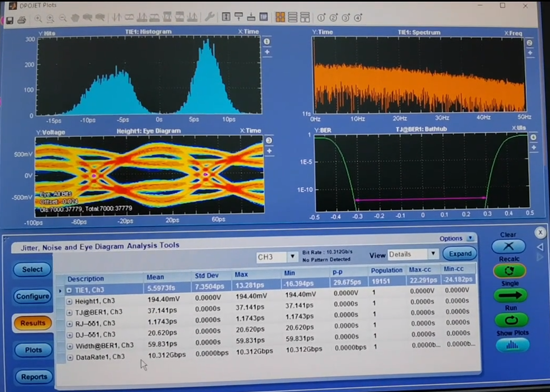Select the 194.40mV Mean cell
This screenshot has height=392, width=550.
[x=163, y=299]
